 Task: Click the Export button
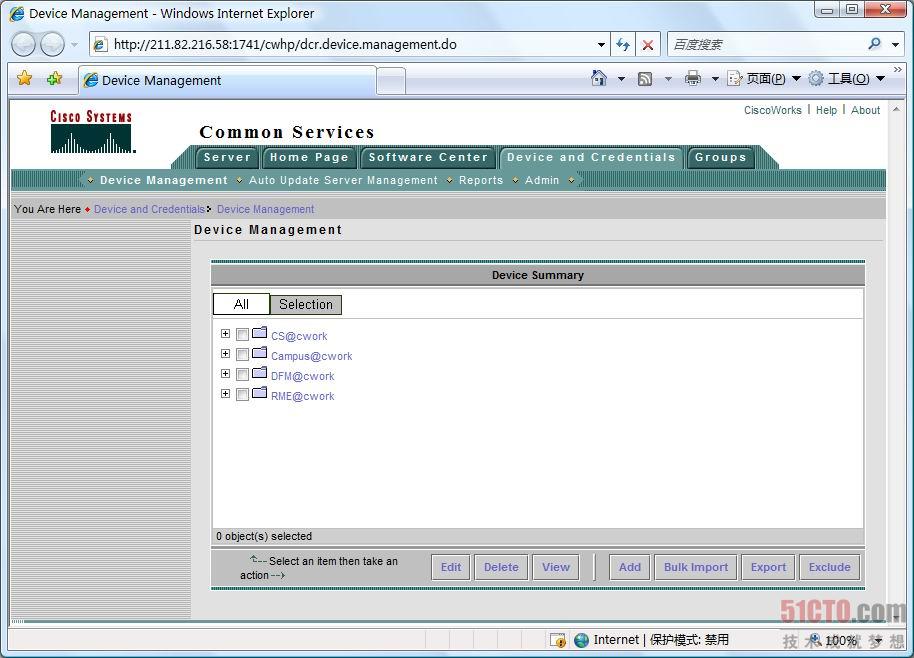tap(768, 567)
